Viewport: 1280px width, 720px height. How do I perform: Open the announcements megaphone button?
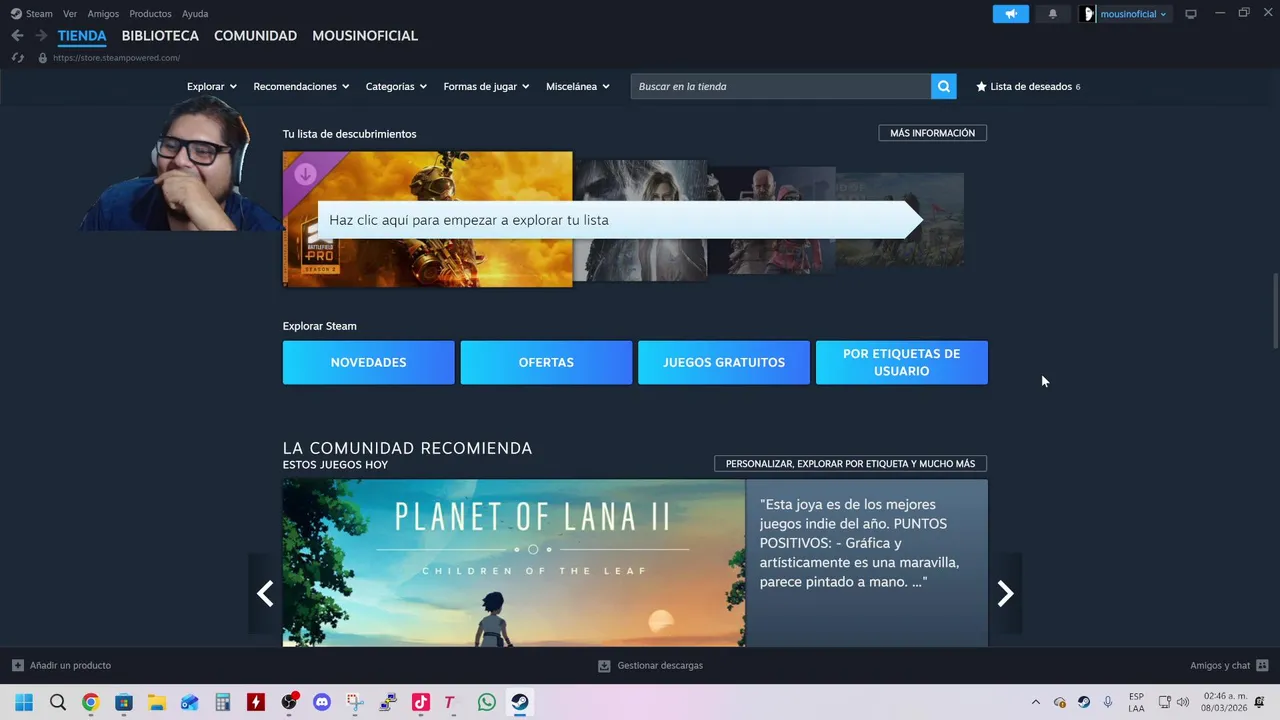(x=1011, y=14)
